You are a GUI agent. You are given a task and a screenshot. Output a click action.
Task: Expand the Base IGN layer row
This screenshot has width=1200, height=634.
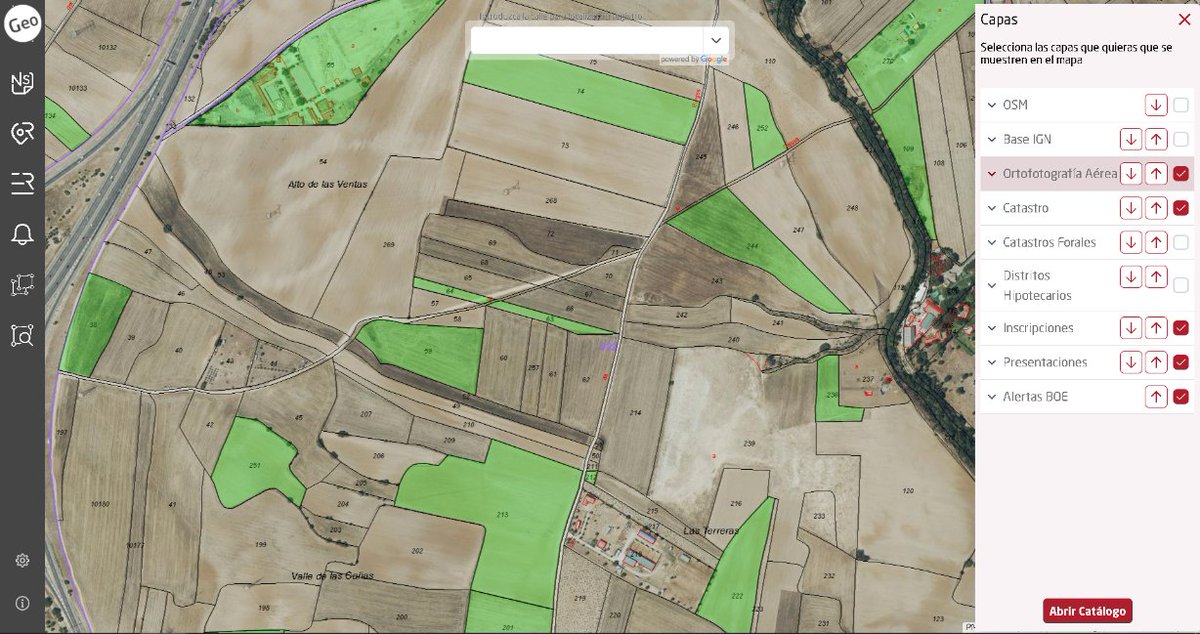(x=992, y=139)
